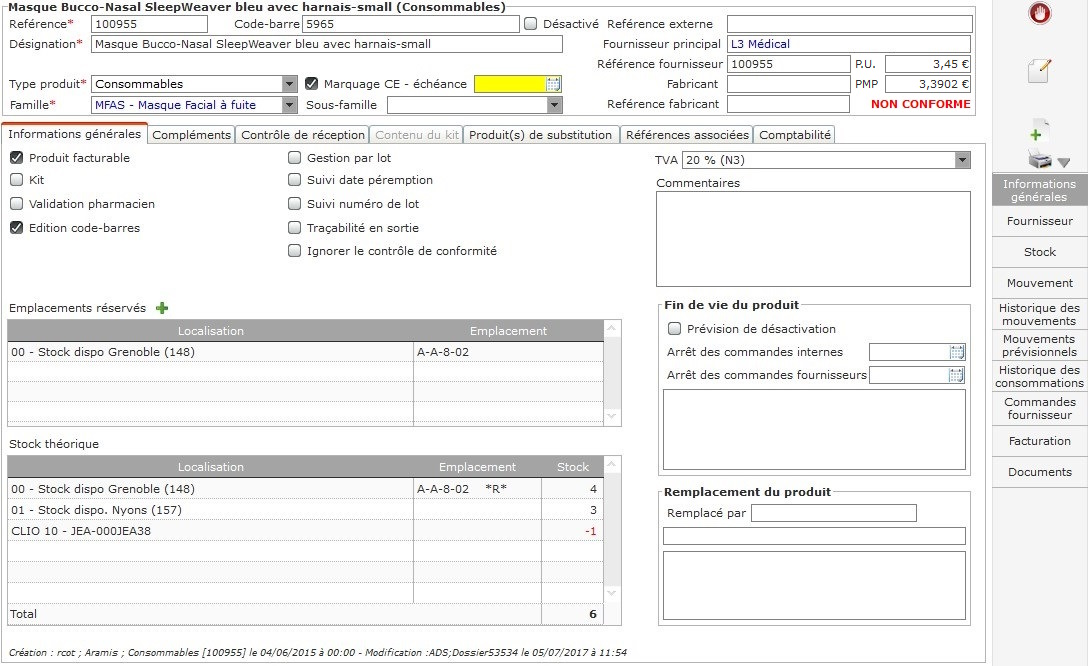Show Mouvement in the side panel
The width and height of the screenshot is (1090, 666).
[1039, 283]
